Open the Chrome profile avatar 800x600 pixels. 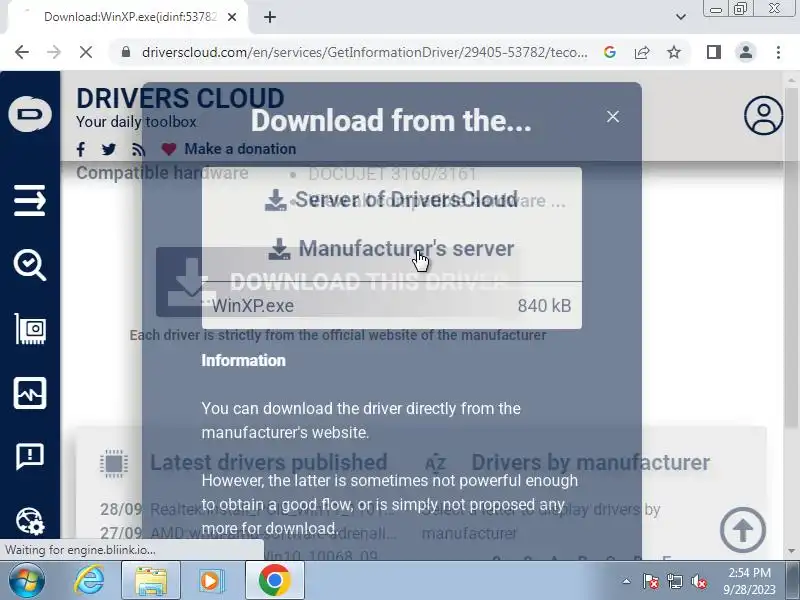[x=746, y=52]
